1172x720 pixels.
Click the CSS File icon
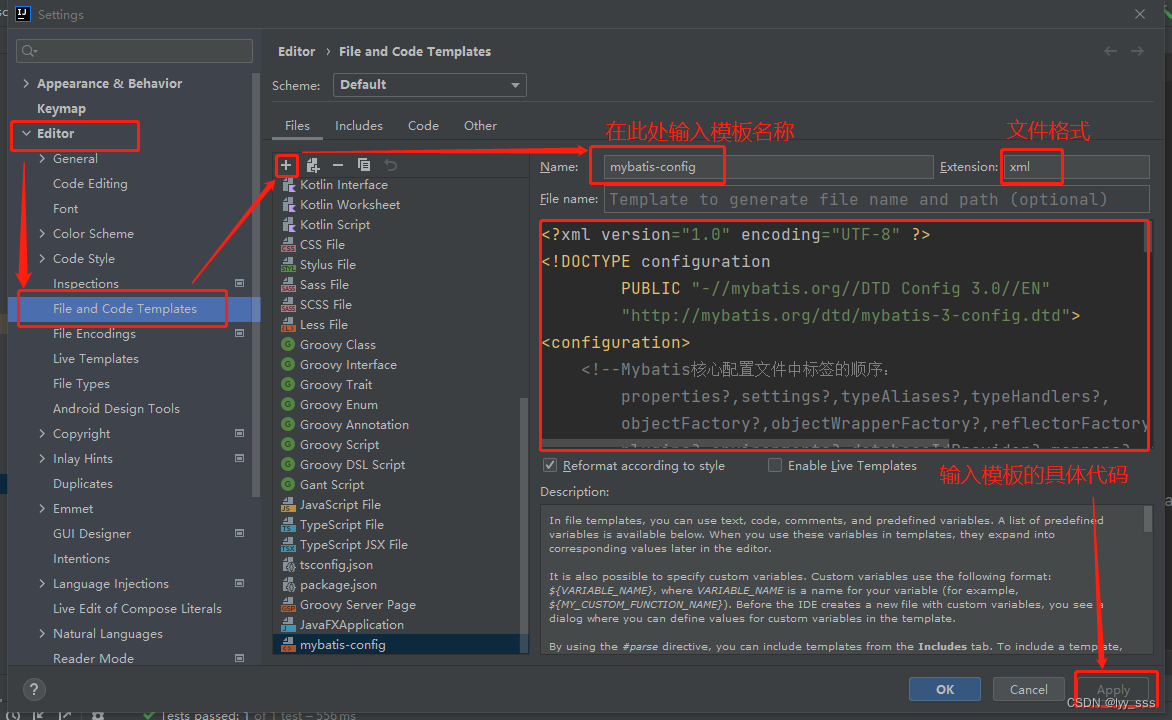click(x=289, y=245)
